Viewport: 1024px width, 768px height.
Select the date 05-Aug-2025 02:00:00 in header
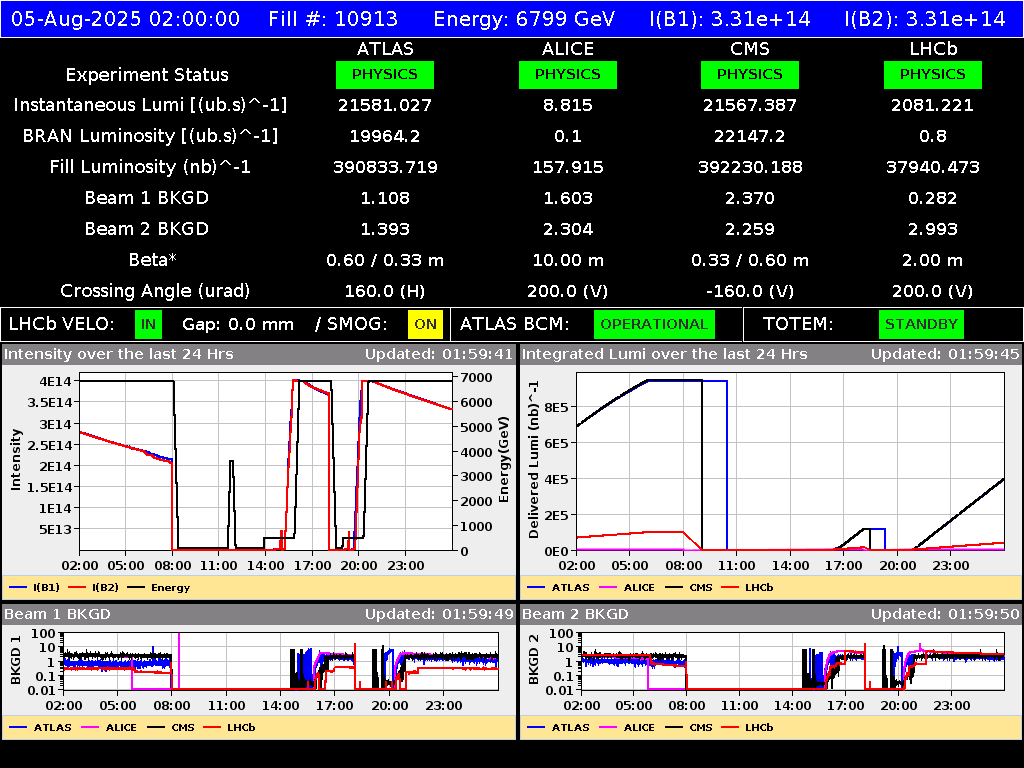point(125,19)
